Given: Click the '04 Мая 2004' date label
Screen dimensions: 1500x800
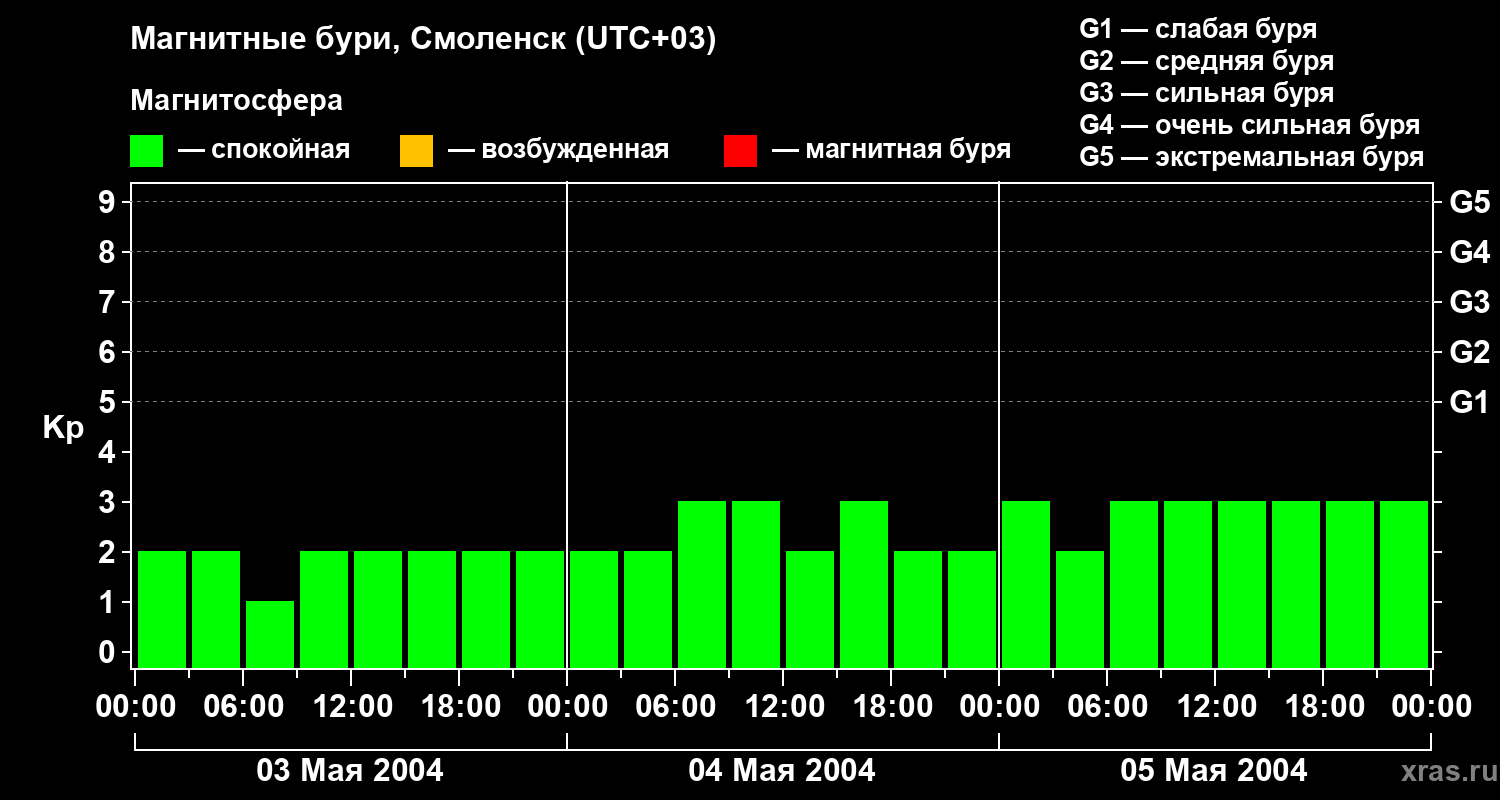Looking at the screenshot, I should point(782,770).
